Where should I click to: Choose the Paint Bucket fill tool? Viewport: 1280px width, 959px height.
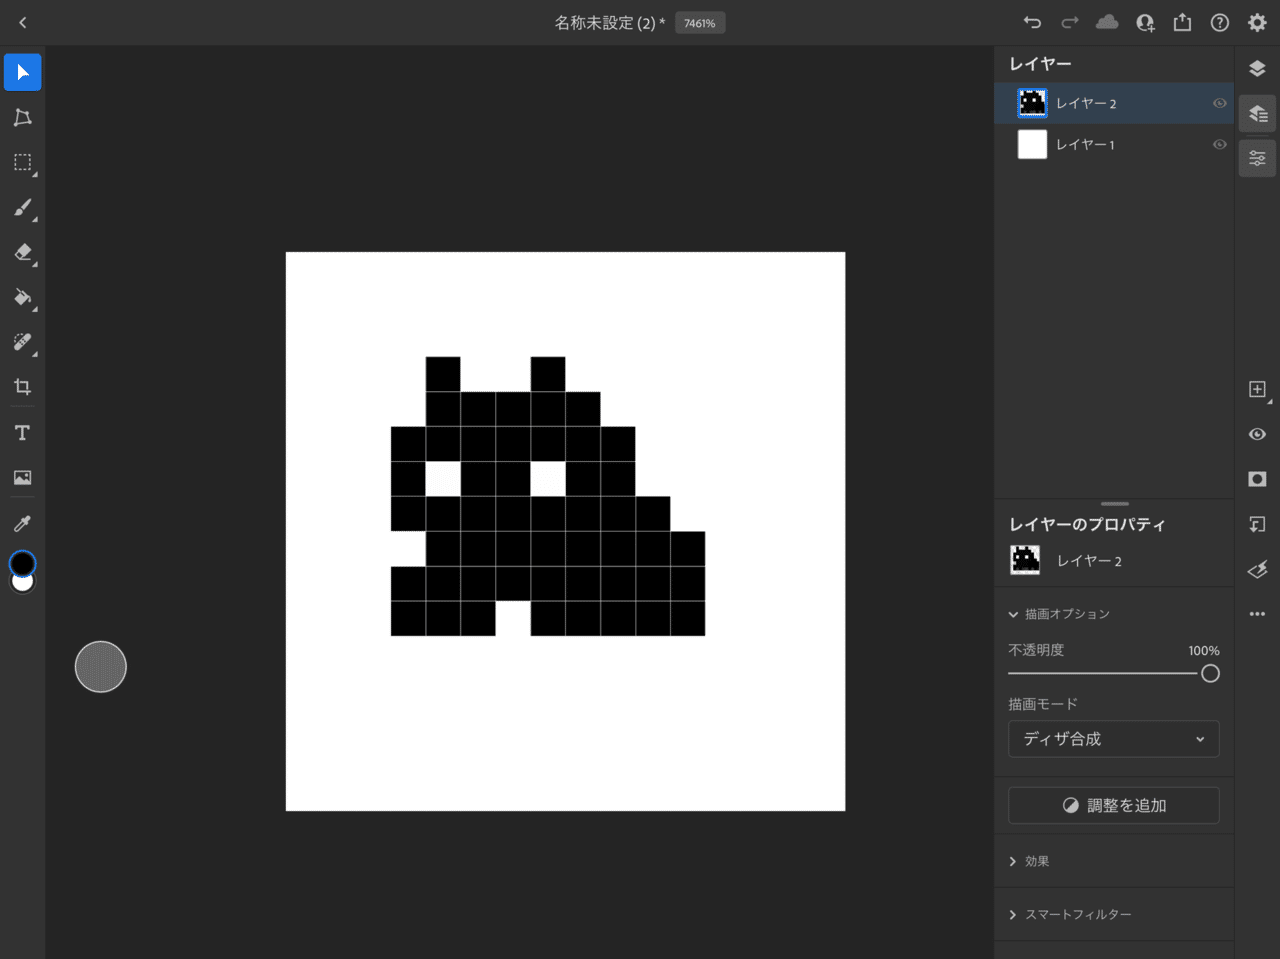[22, 298]
